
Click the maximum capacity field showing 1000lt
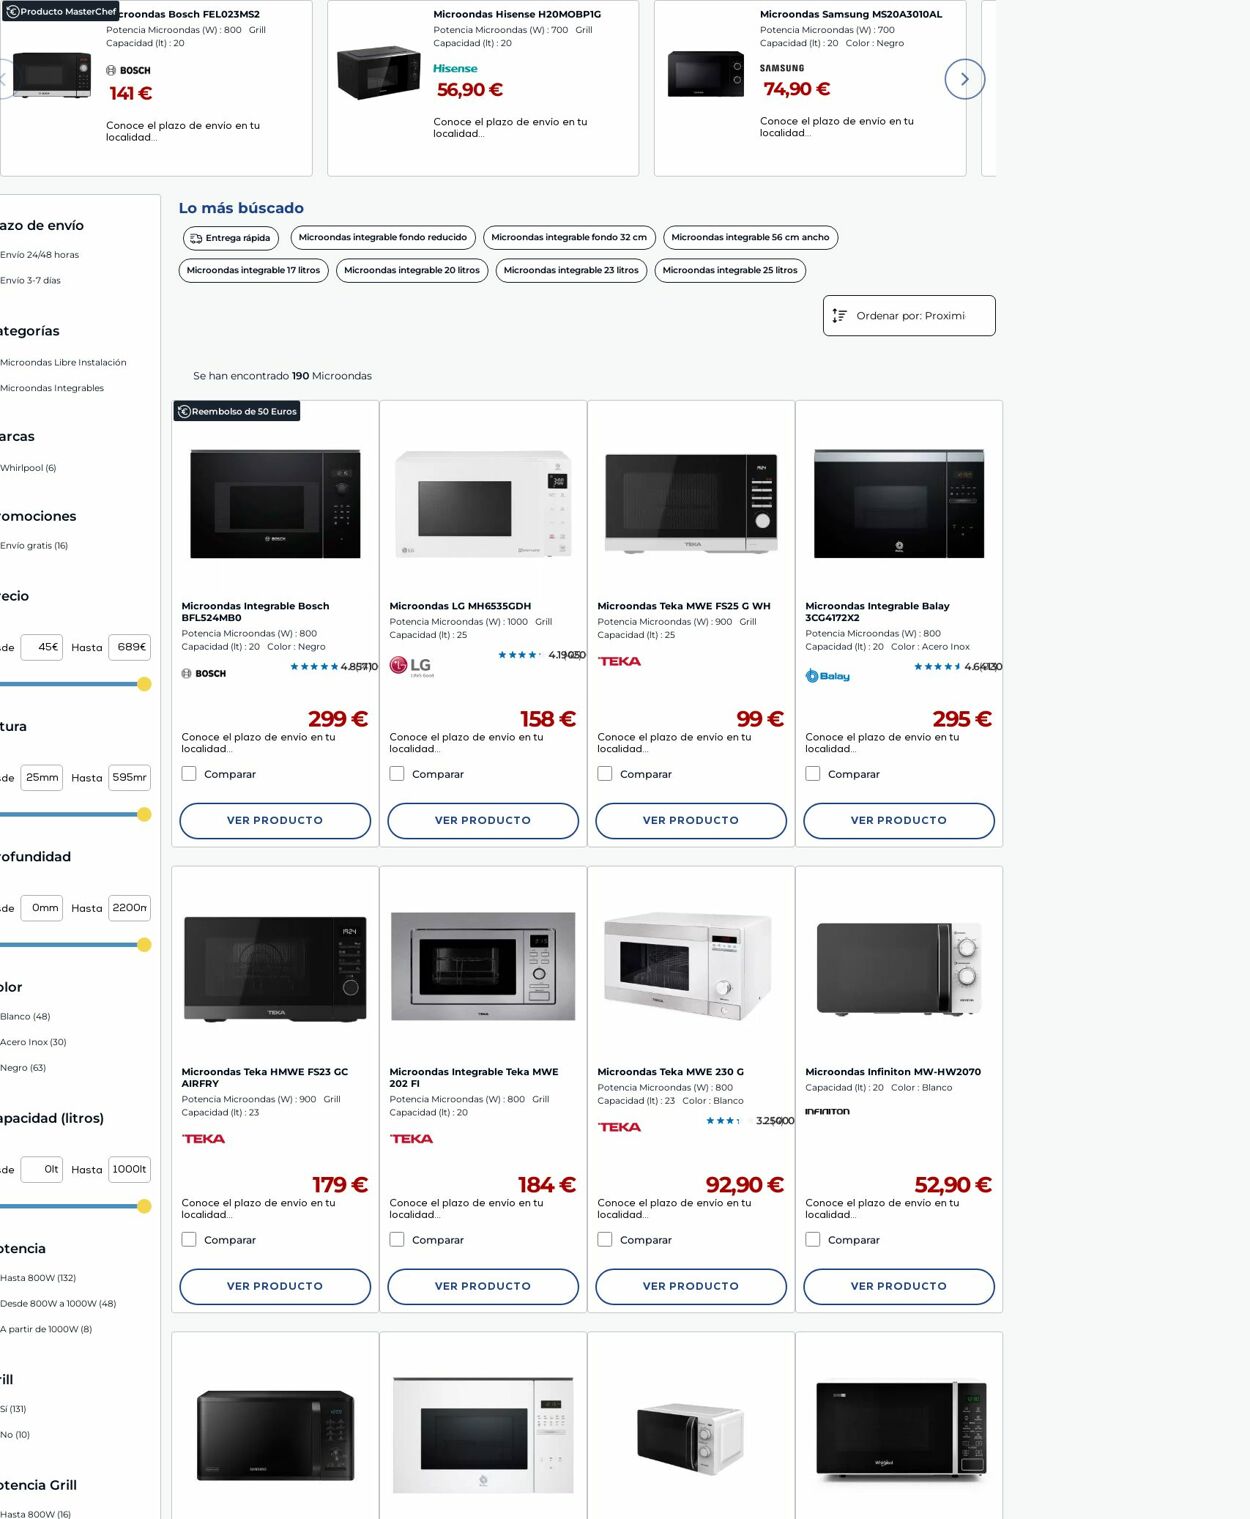tap(130, 1169)
